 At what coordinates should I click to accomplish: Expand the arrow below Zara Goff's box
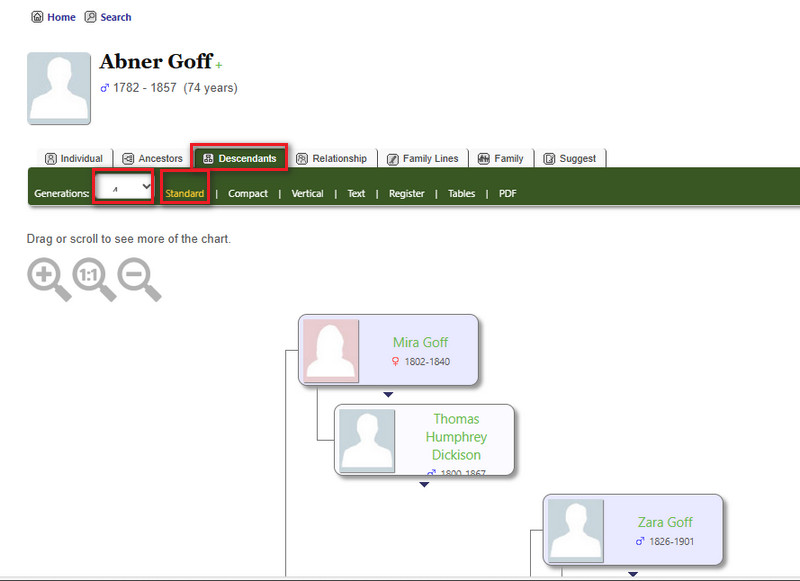point(632,573)
